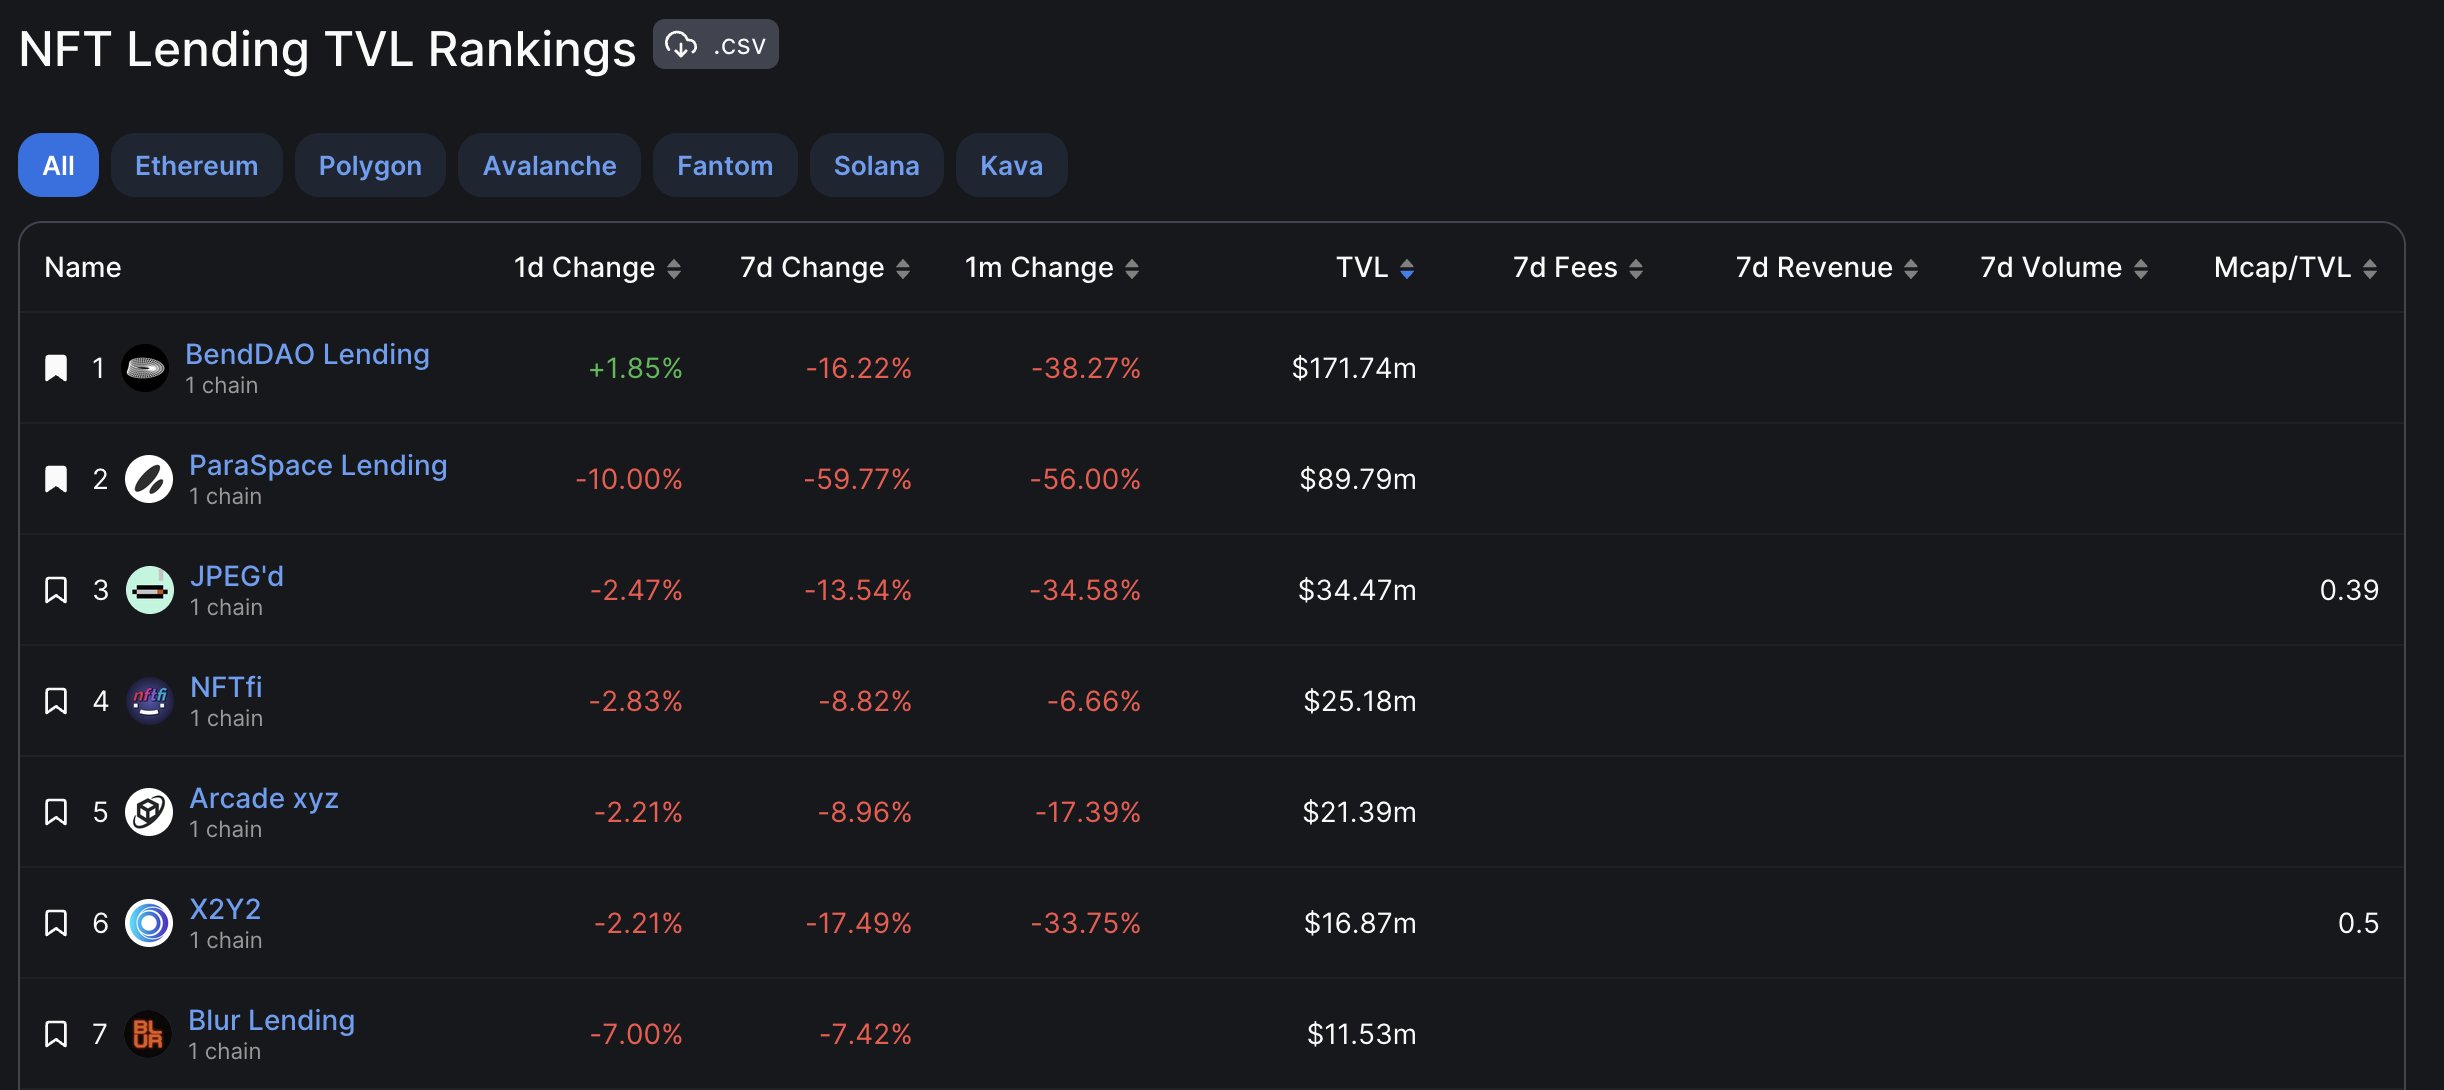Open JPEG'd protocol page
Viewport: 2444px width, 1090px height.
[237, 576]
